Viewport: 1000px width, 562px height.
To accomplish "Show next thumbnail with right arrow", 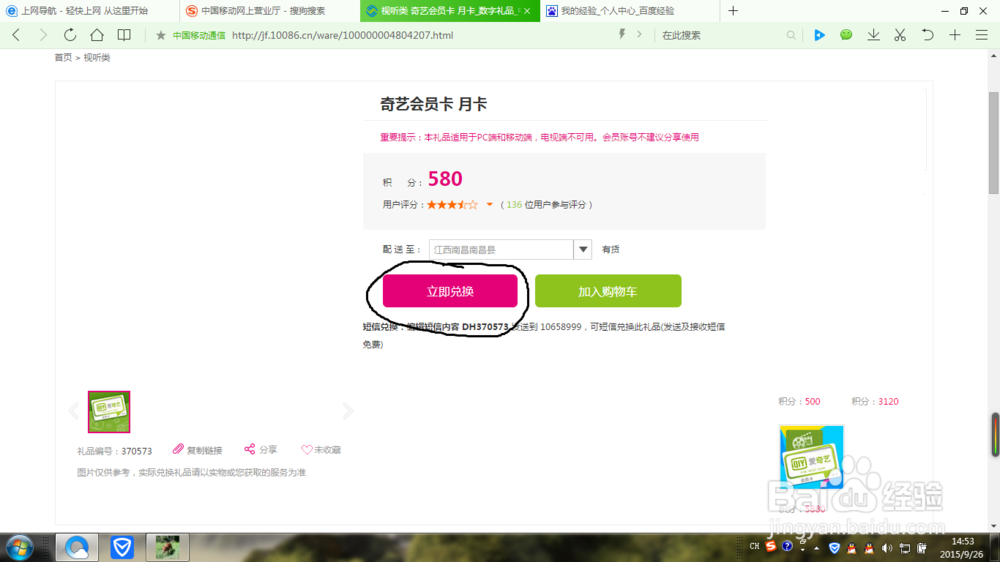I will 348,411.
